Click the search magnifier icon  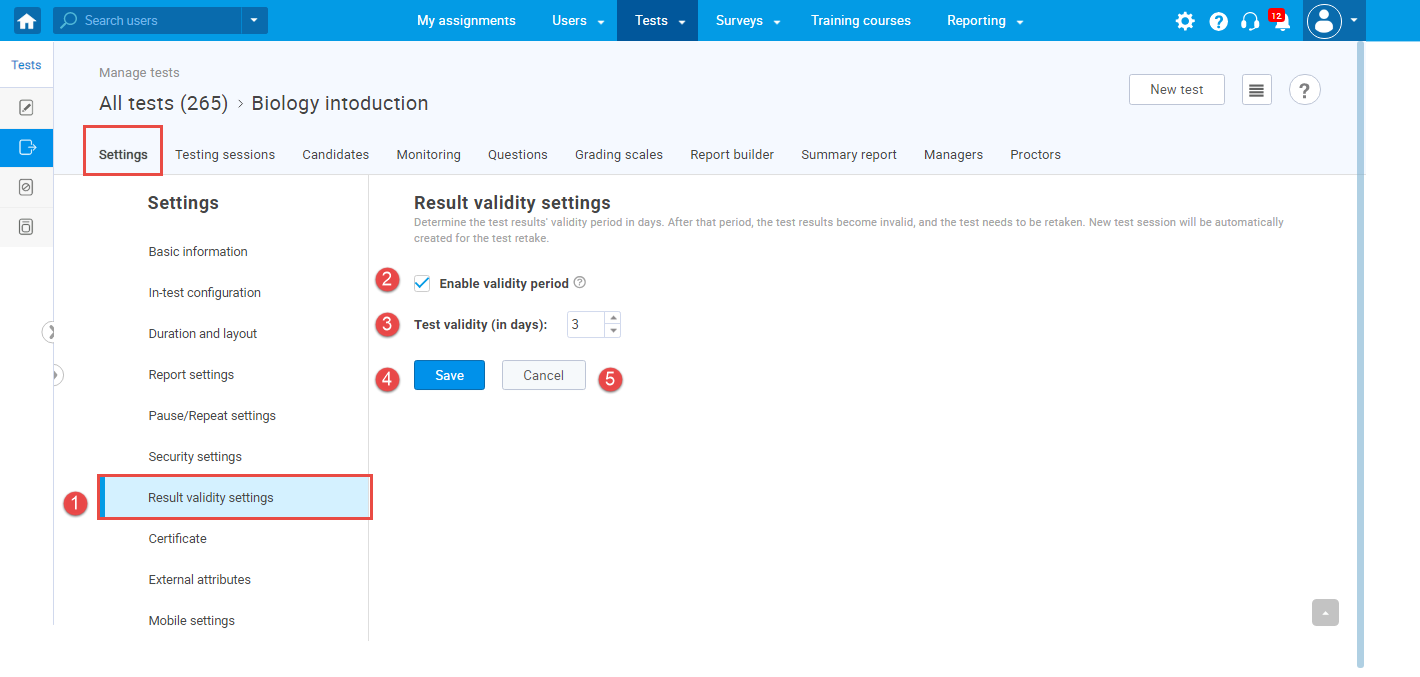pyautogui.click(x=69, y=20)
